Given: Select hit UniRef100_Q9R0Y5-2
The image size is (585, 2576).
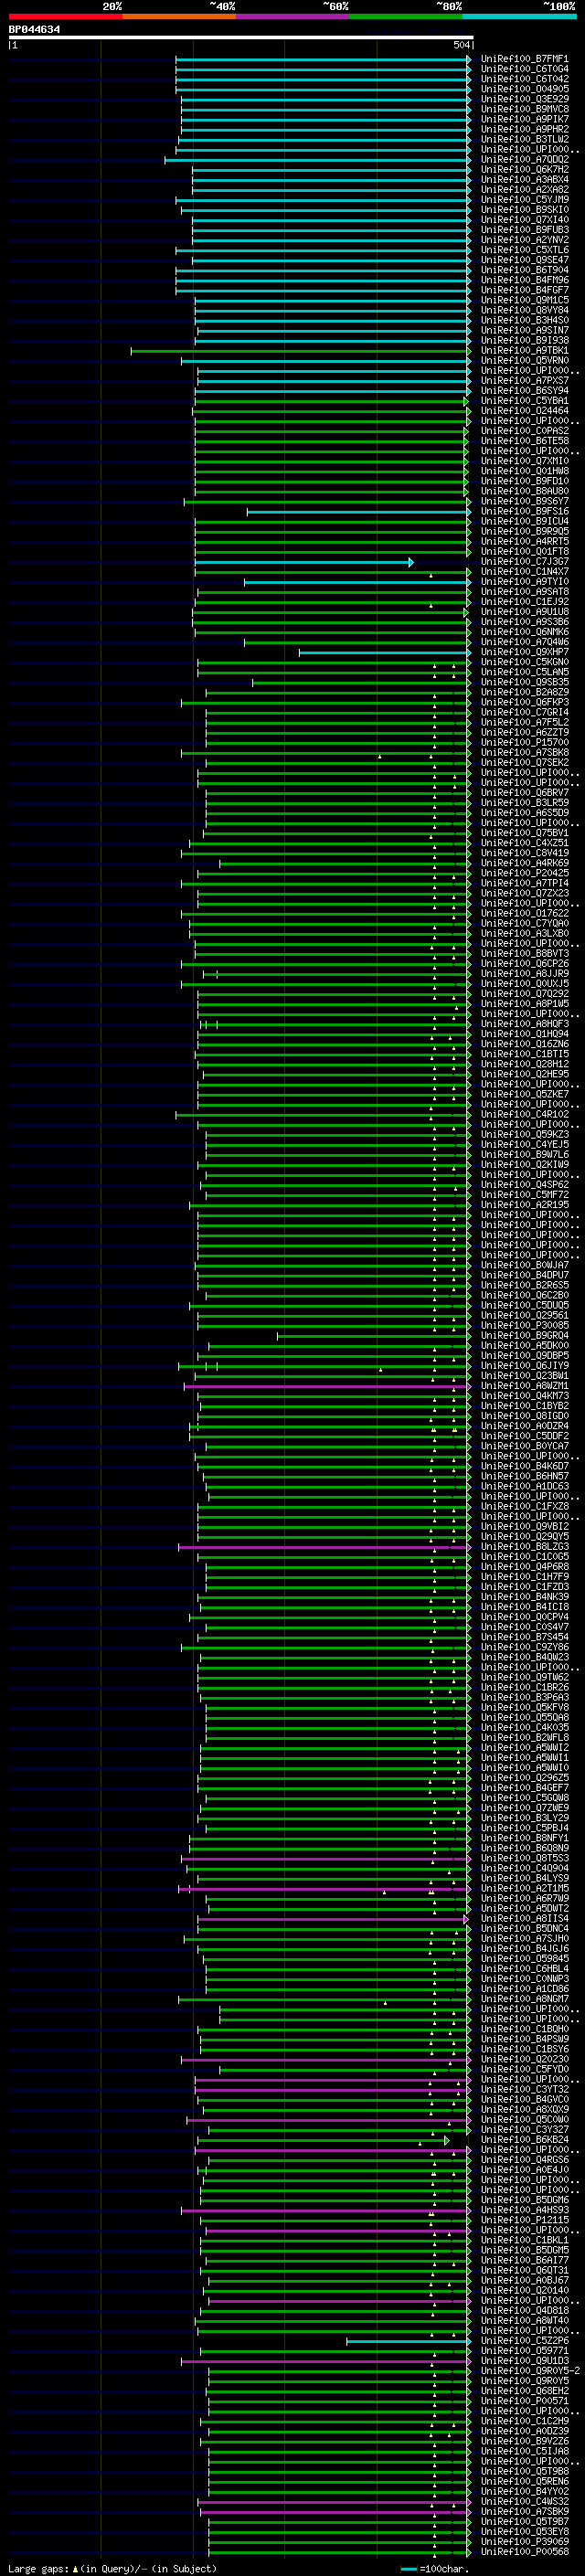Looking at the screenshot, I should pyautogui.click(x=530, y=2371).
